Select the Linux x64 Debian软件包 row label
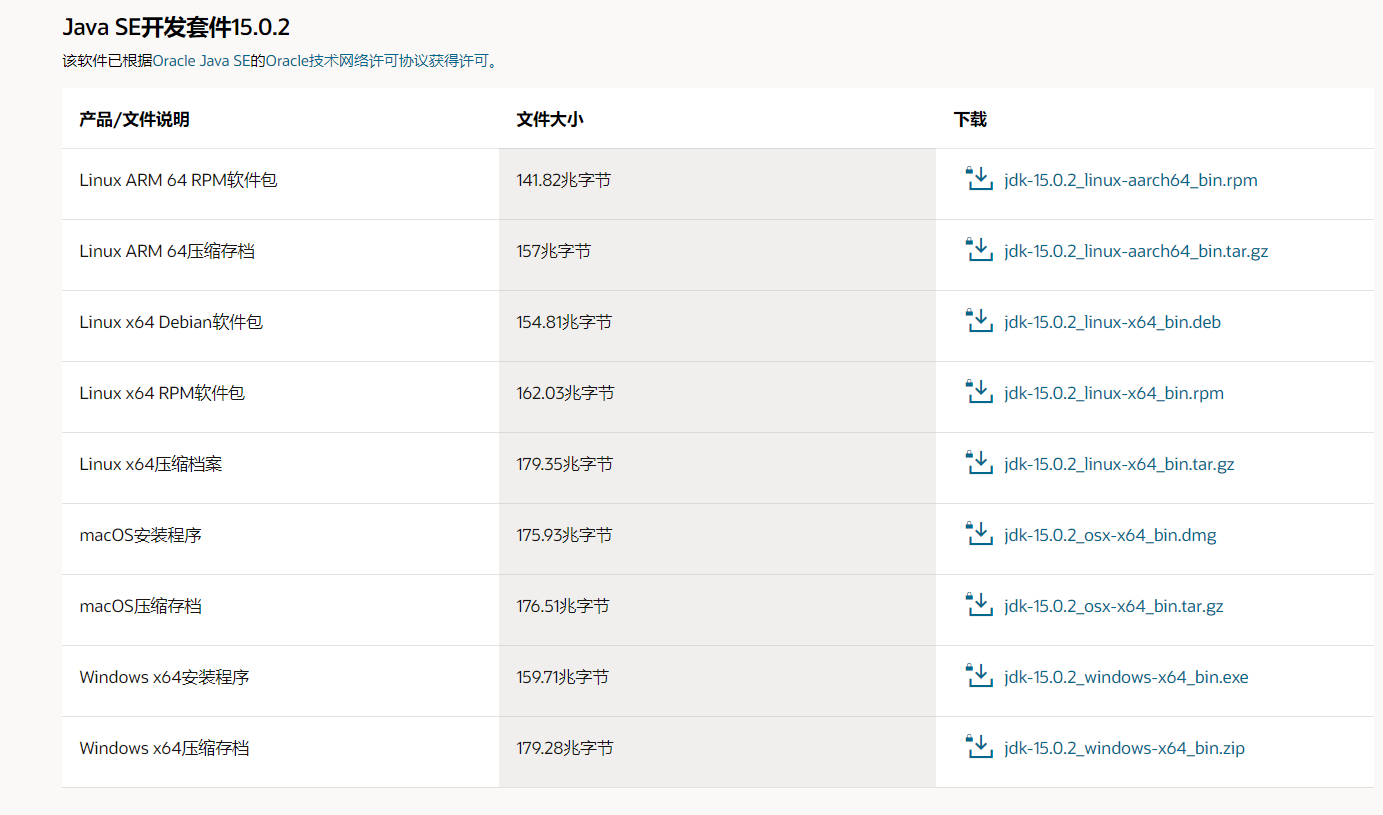This screenshot has height=815, width=1383. pos(171,323)
